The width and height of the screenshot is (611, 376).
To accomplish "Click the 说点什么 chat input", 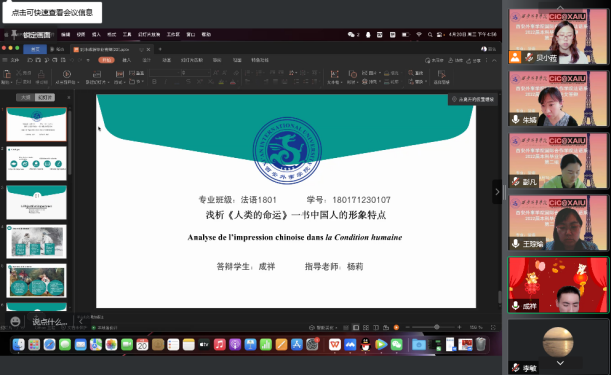I will point(49,322).
